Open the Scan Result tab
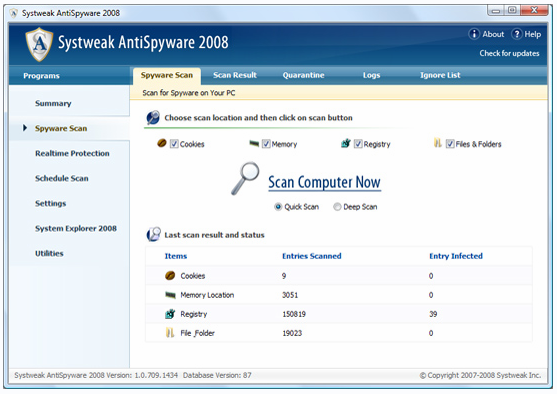This screenshot has height=394, width=557. pos(235,75)
